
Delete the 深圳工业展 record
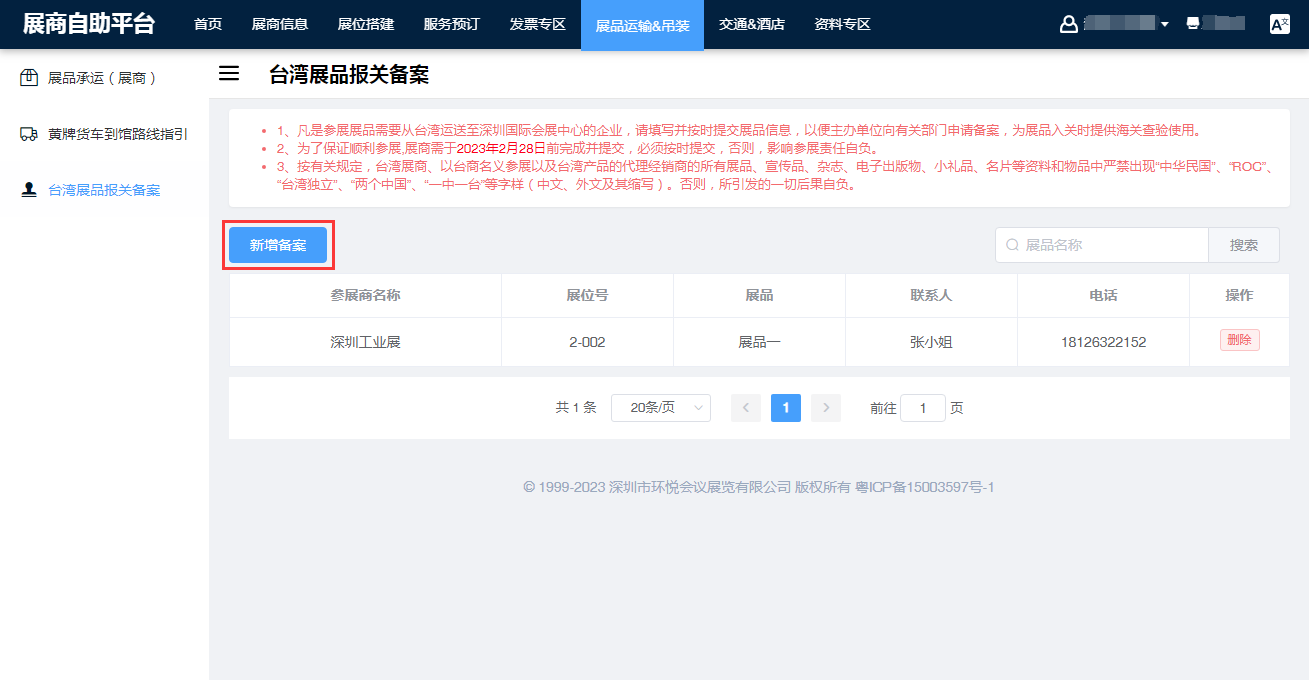[1239, 340]
